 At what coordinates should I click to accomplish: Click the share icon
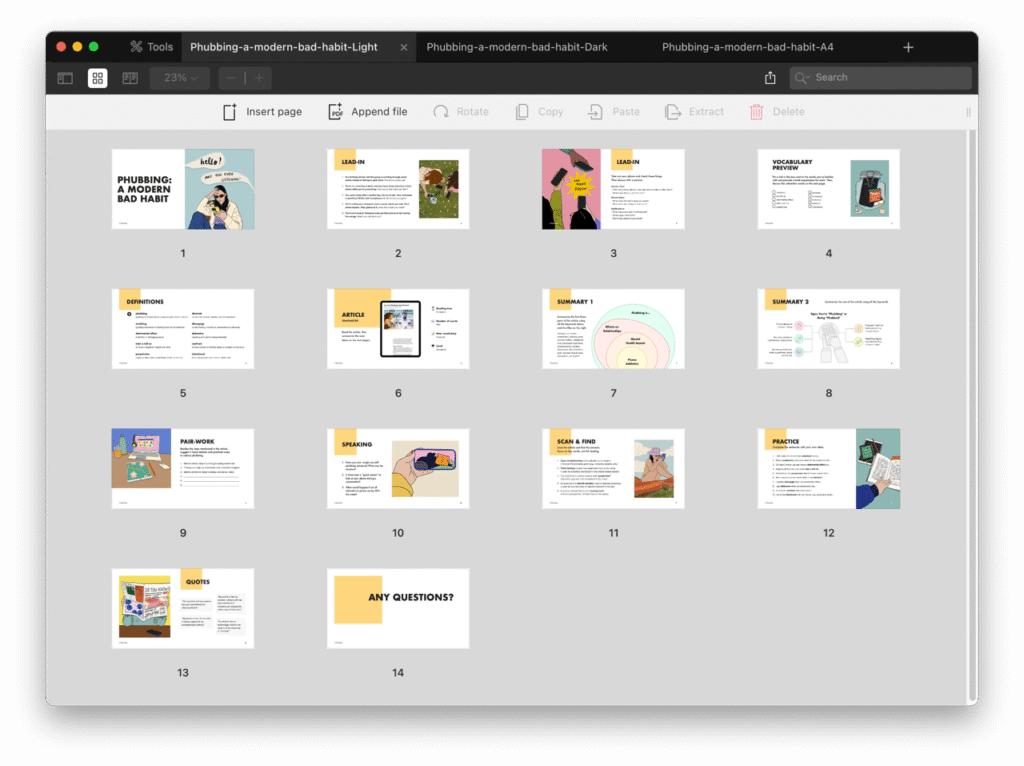click(770, 78)
